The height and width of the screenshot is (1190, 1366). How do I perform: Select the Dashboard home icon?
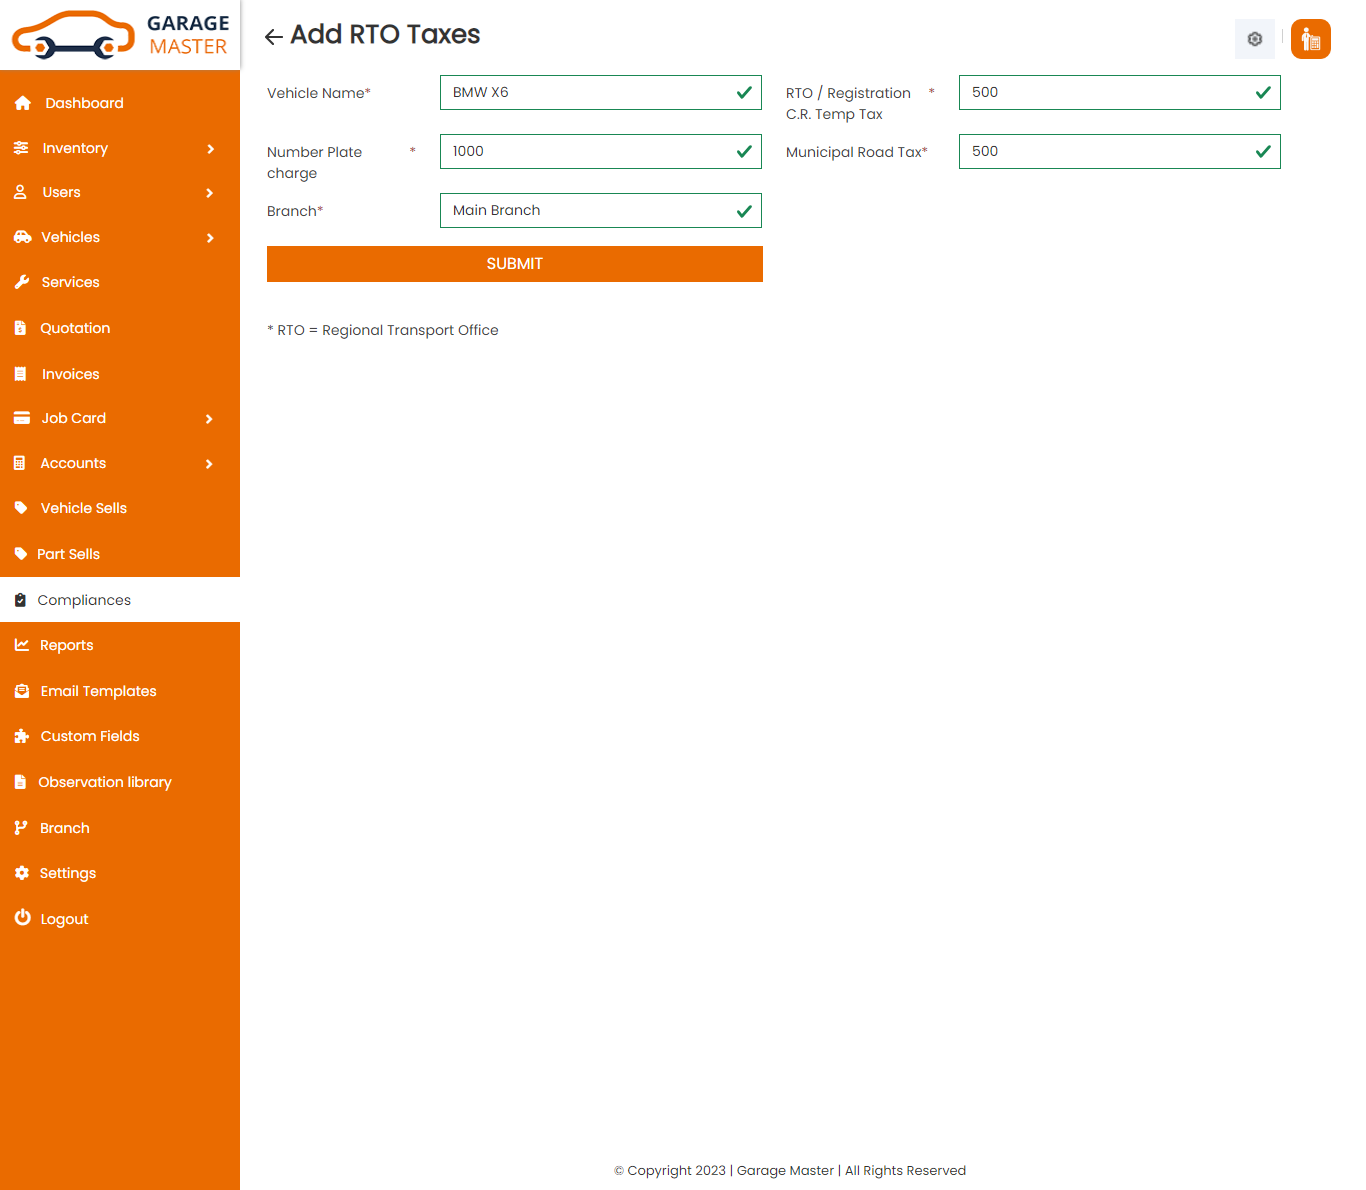coord(22,102)
